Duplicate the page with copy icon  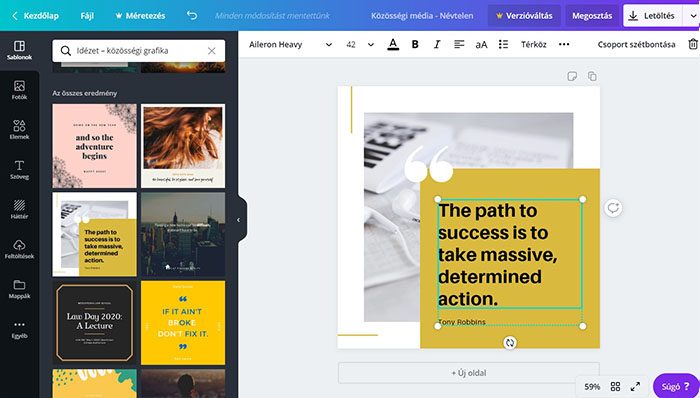(592, 76)
